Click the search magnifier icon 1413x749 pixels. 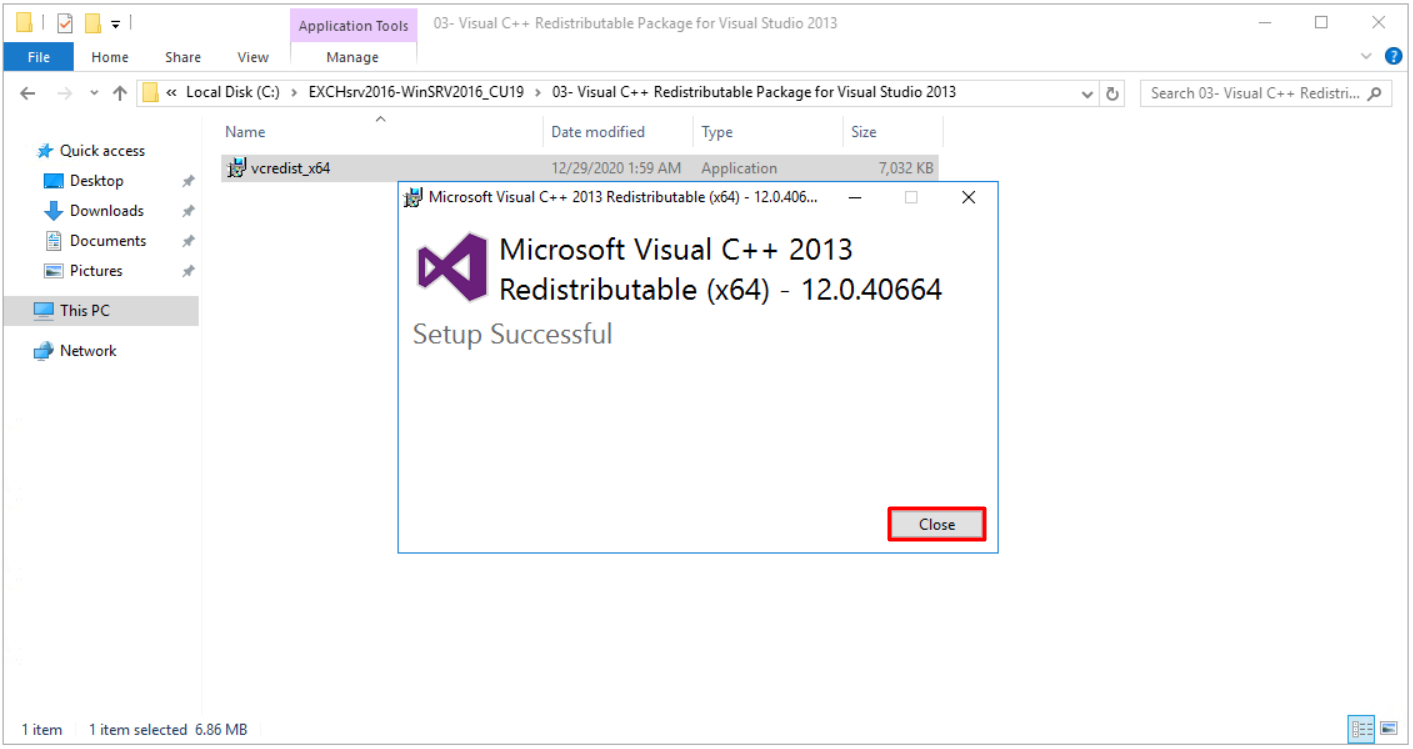pyautogui.click(x=1375, y=93)
